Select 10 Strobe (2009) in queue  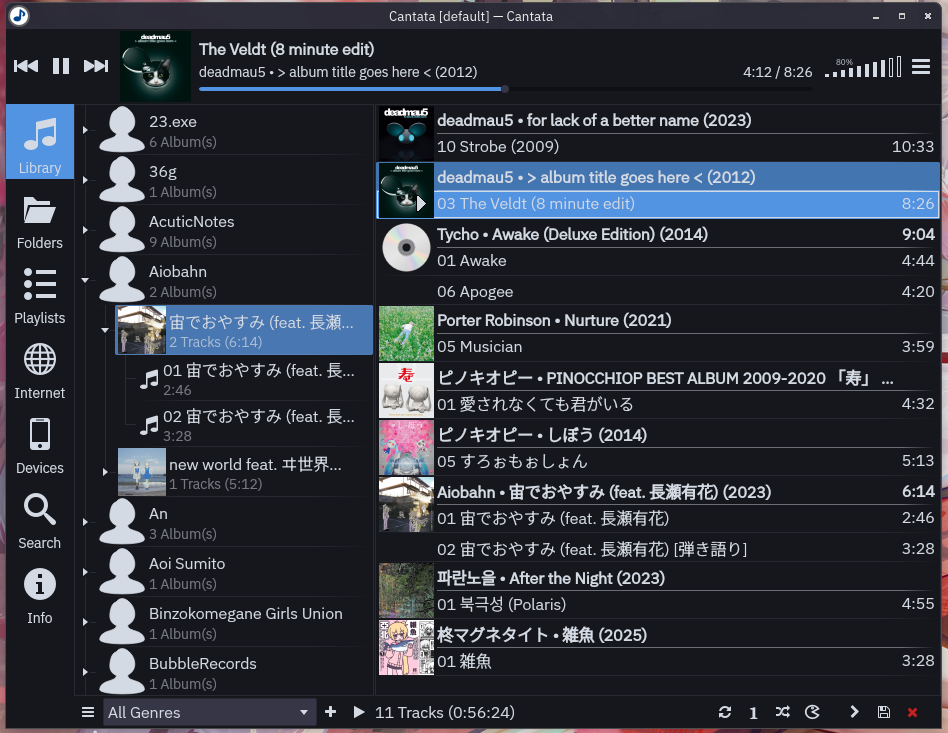tap(686, 147)
